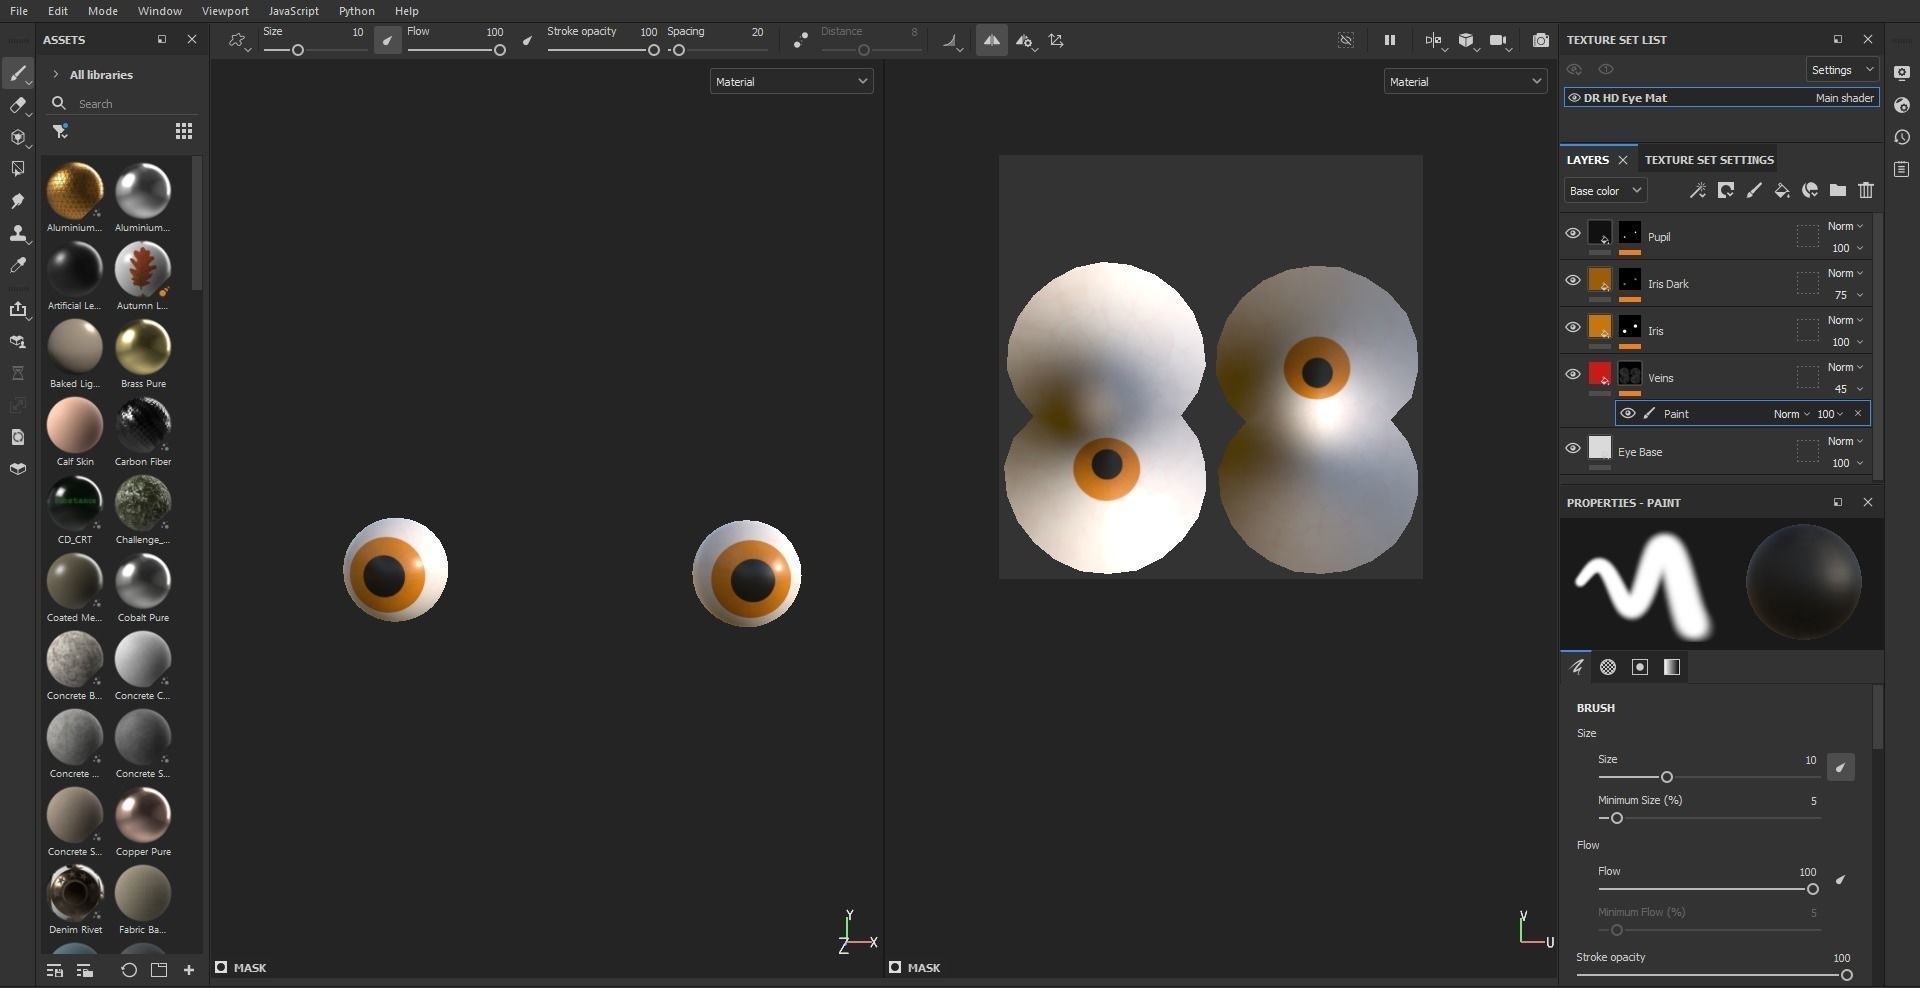This screenshot has height=988, width=1920.
Task: Switch to Texture Set Settings tab
Action: click(x=1709, y=160)
